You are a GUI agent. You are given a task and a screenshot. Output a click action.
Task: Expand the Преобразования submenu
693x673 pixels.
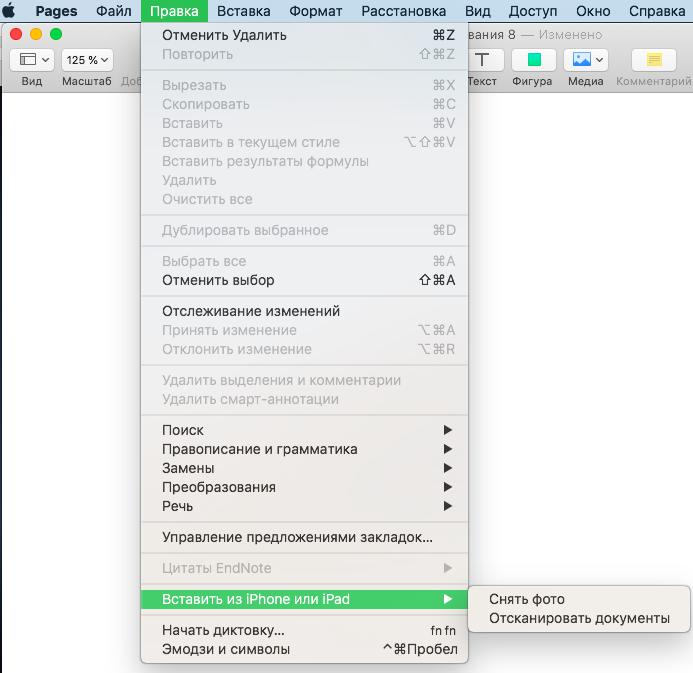coord(304,487)
